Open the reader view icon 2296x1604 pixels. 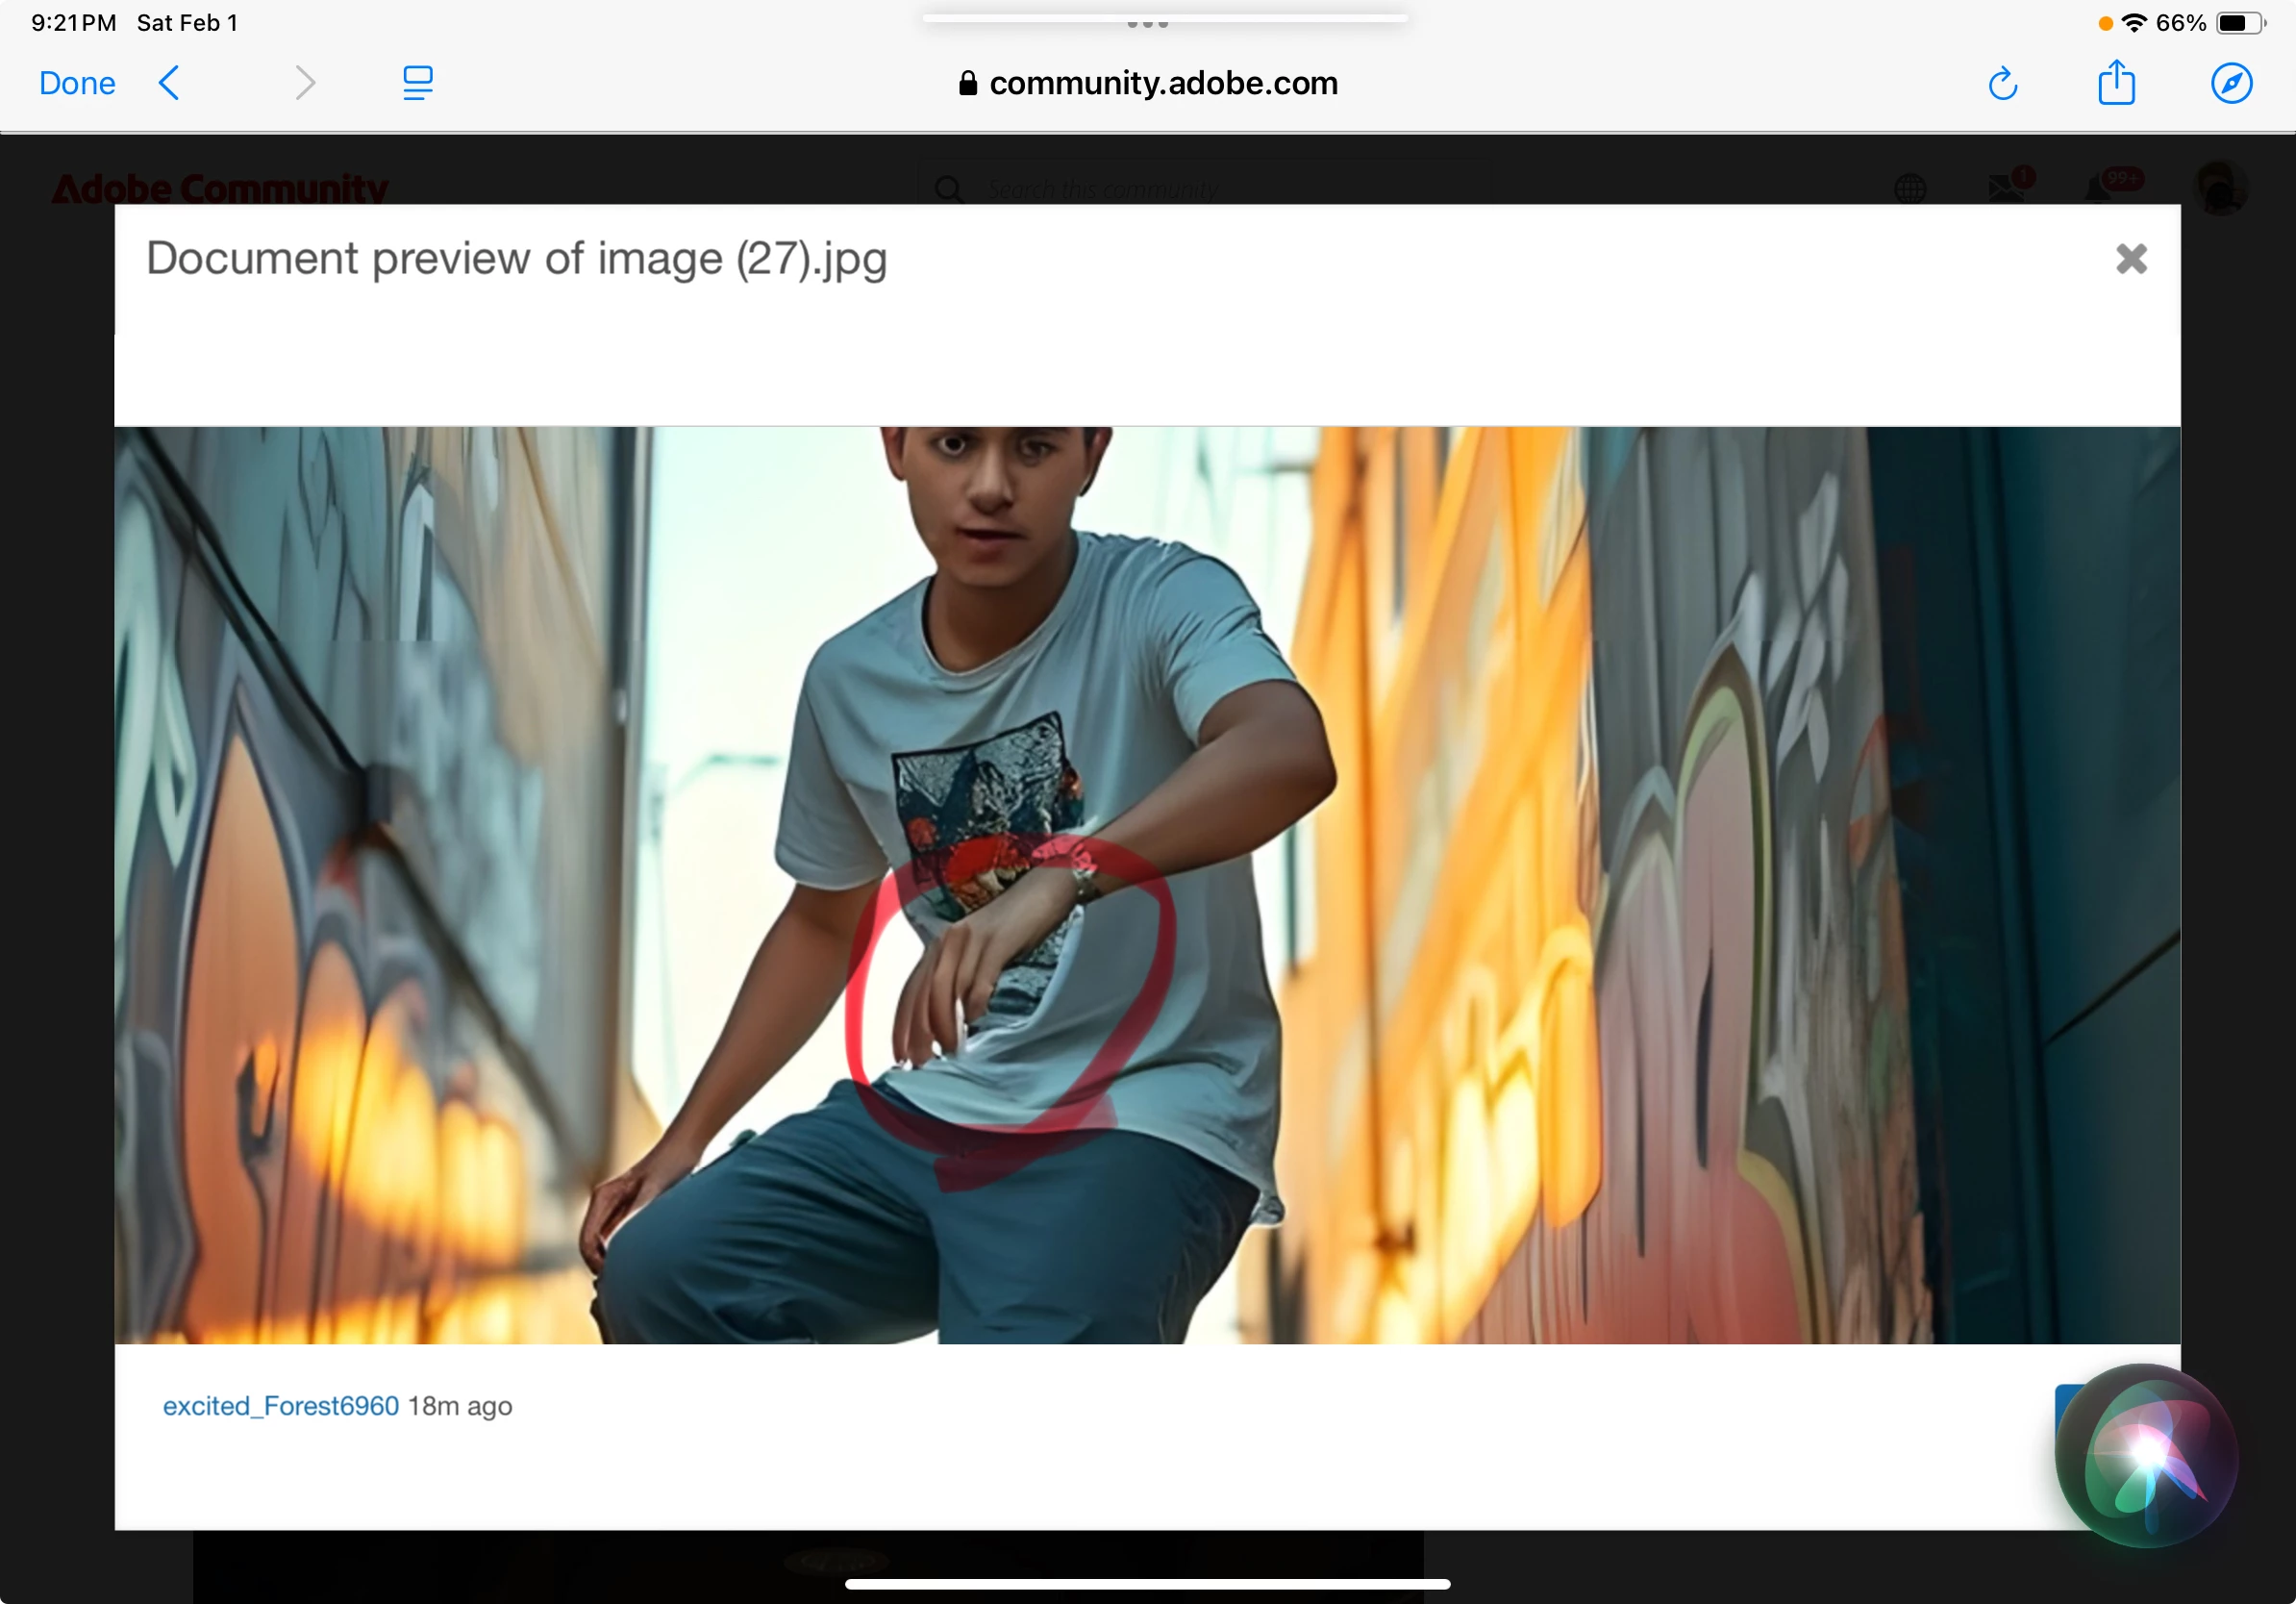pyautogui.click(x=417, y=83)
